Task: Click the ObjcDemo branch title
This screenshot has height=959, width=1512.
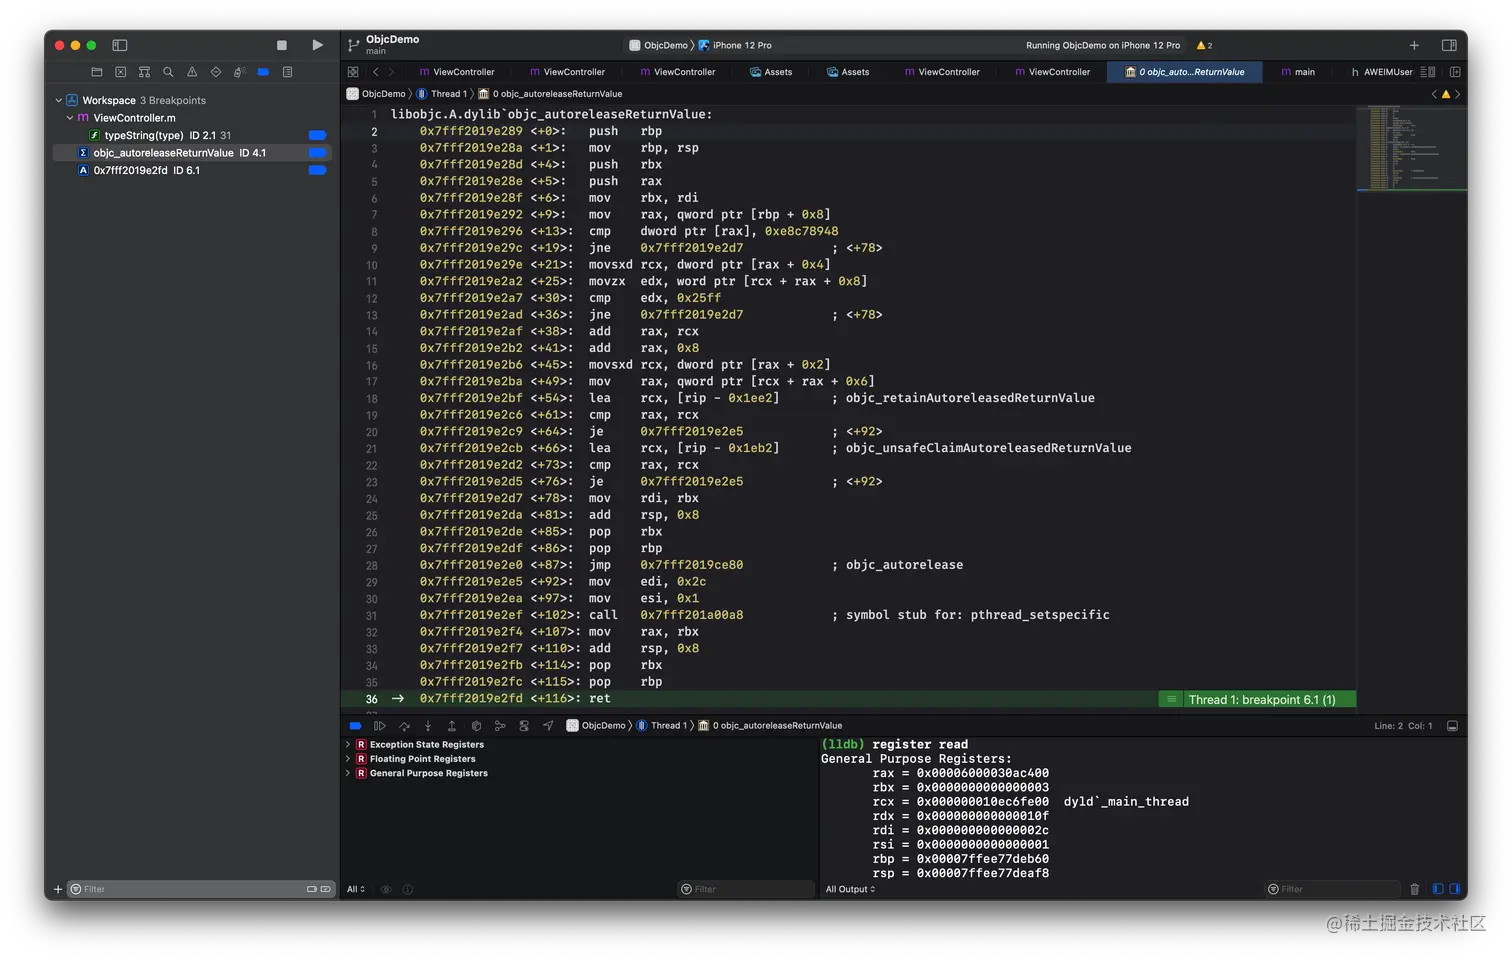Action: [392, 39]
